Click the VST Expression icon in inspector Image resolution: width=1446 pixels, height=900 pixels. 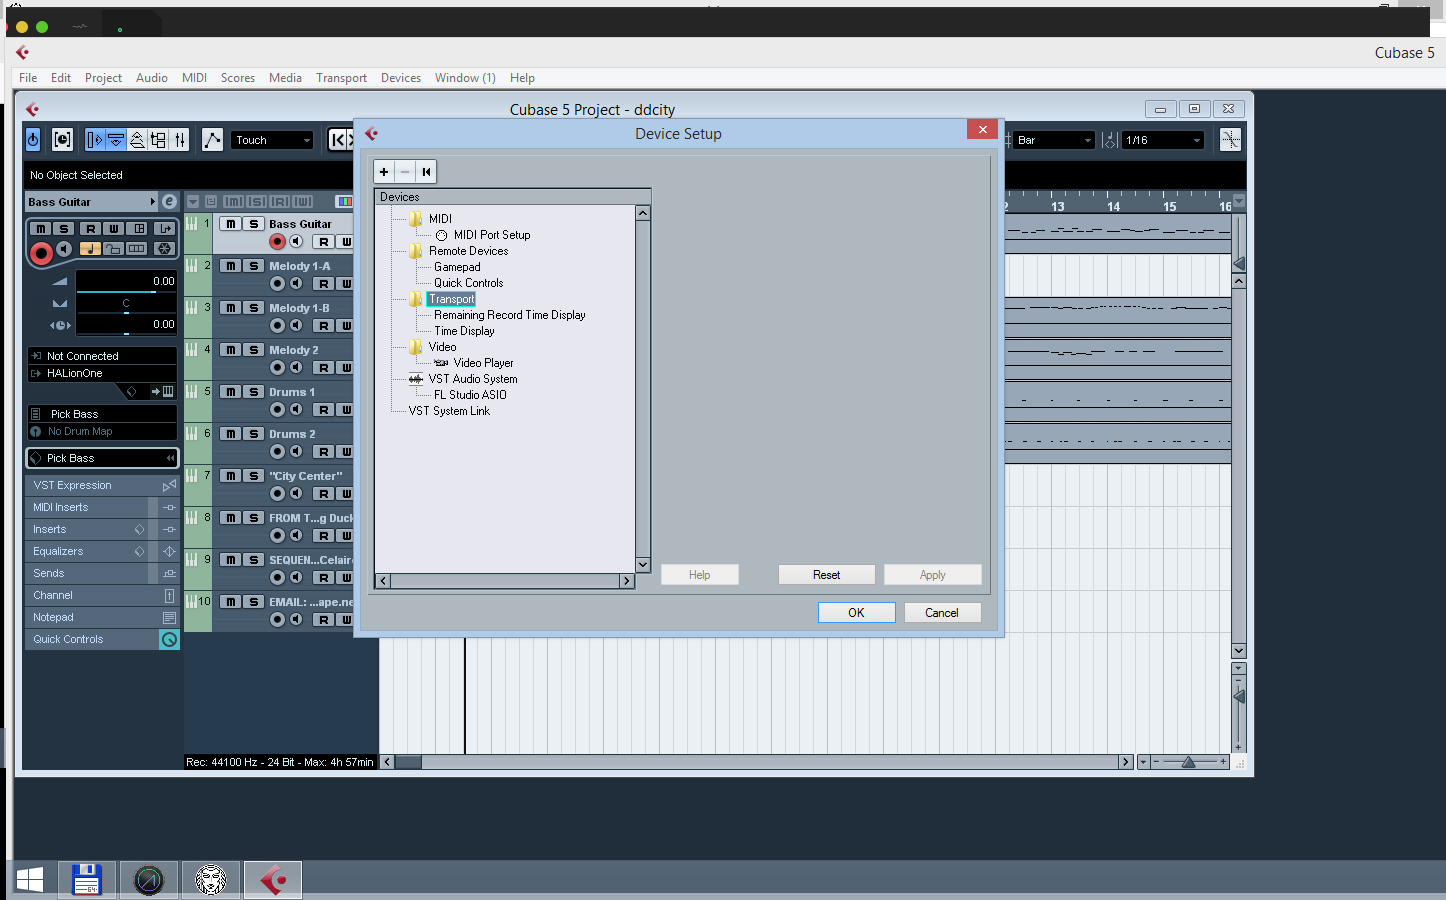[169, 485]
